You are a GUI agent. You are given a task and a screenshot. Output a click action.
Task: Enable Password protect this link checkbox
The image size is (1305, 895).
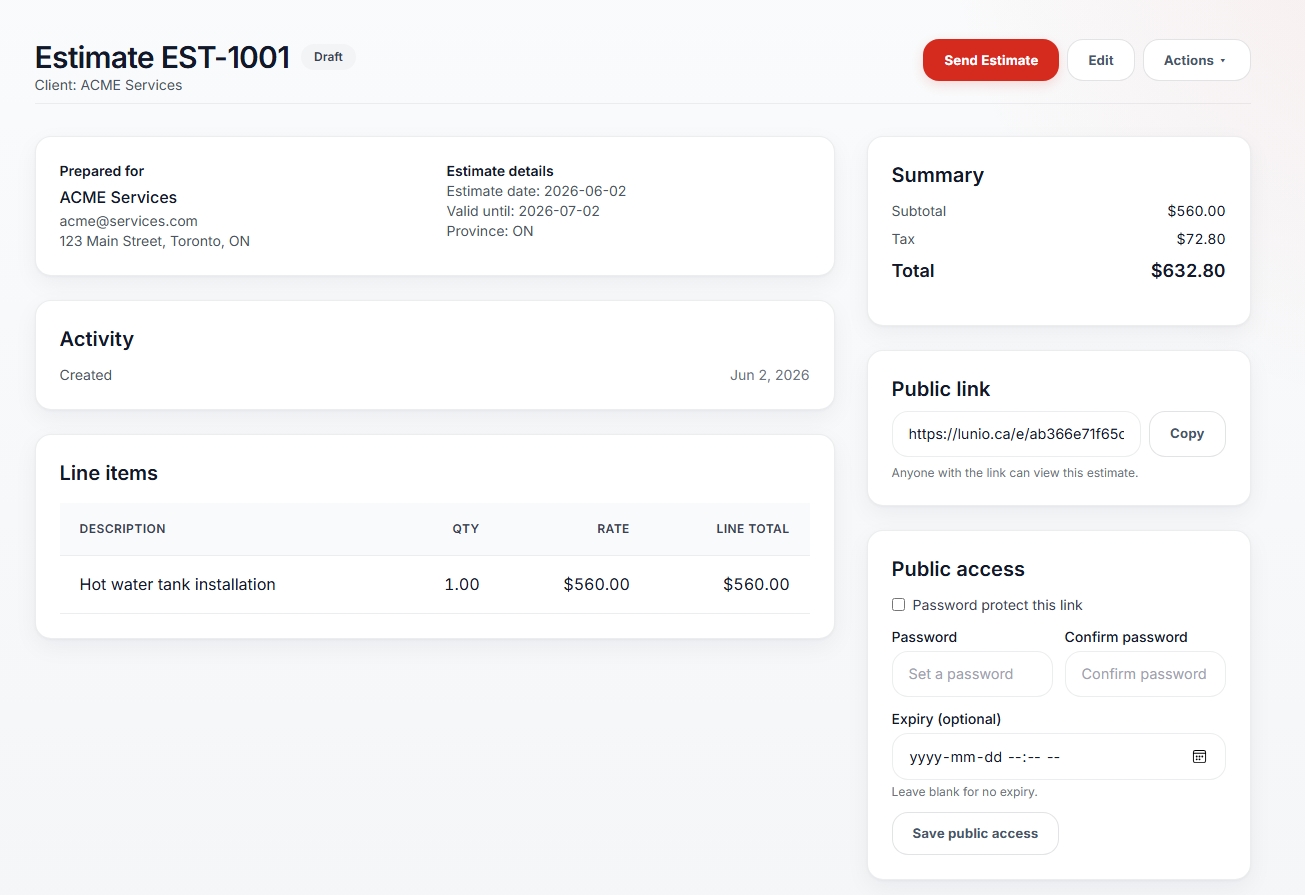point(898,605)
